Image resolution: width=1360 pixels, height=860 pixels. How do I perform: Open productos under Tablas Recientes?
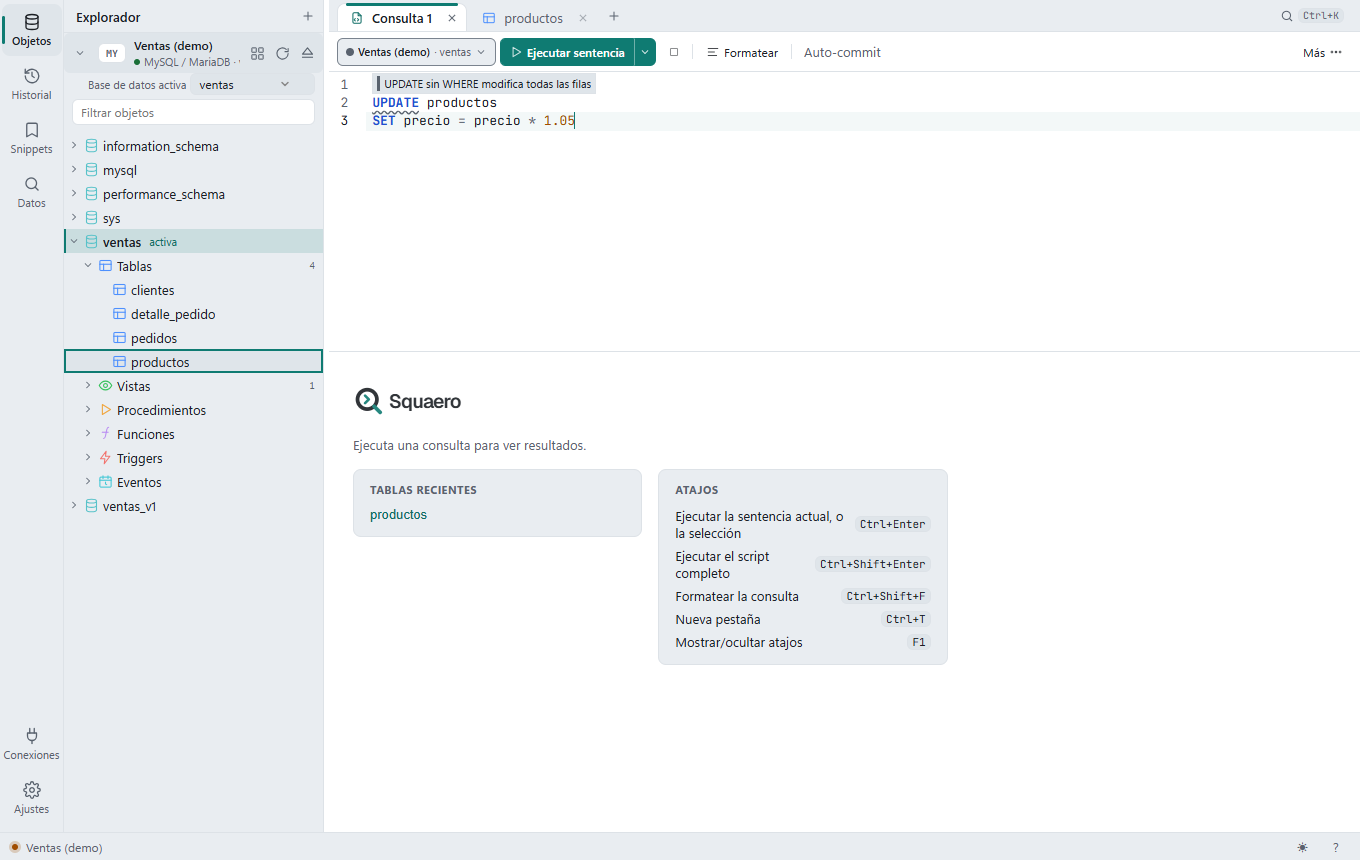(398, 515)
